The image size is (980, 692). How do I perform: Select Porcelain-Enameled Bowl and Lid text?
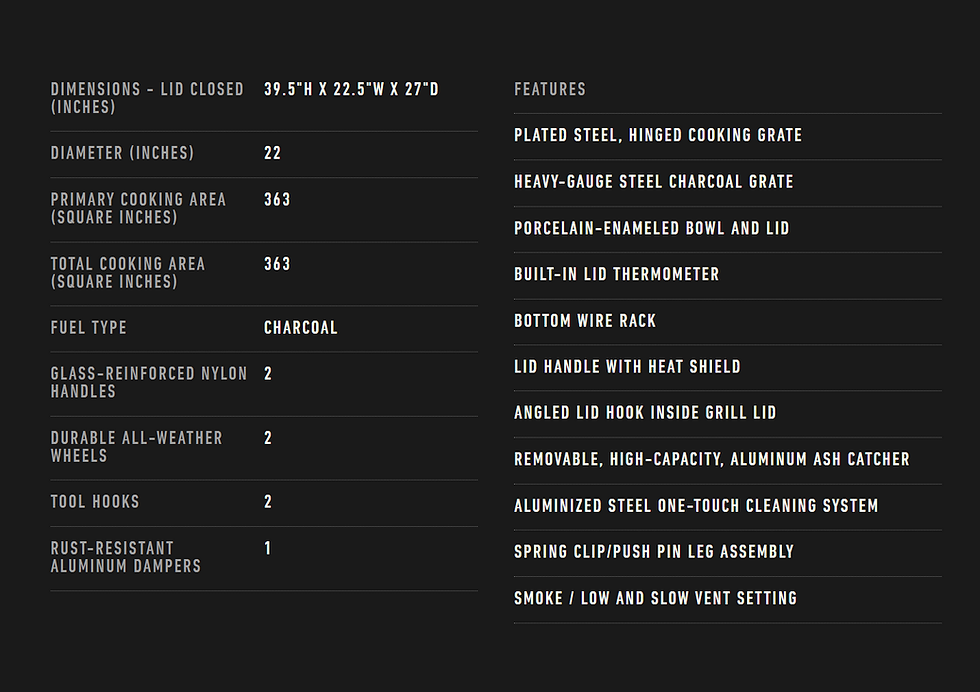tap(651, 228)
